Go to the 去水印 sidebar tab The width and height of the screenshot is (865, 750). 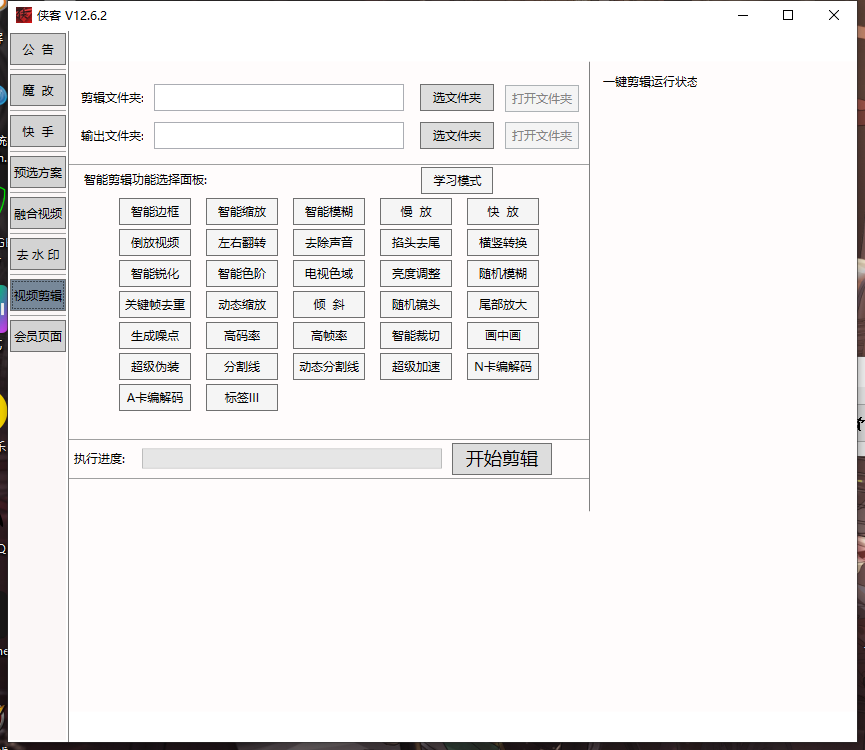(38, 255)
